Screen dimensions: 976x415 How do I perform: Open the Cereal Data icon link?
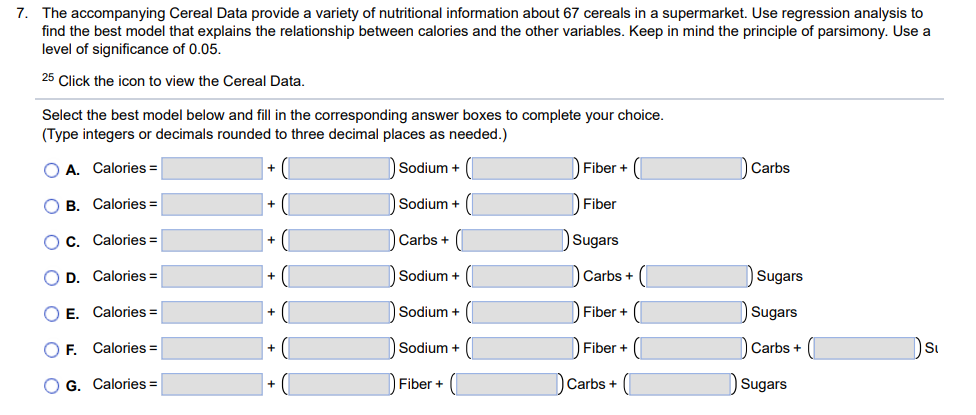click(49, 78)
